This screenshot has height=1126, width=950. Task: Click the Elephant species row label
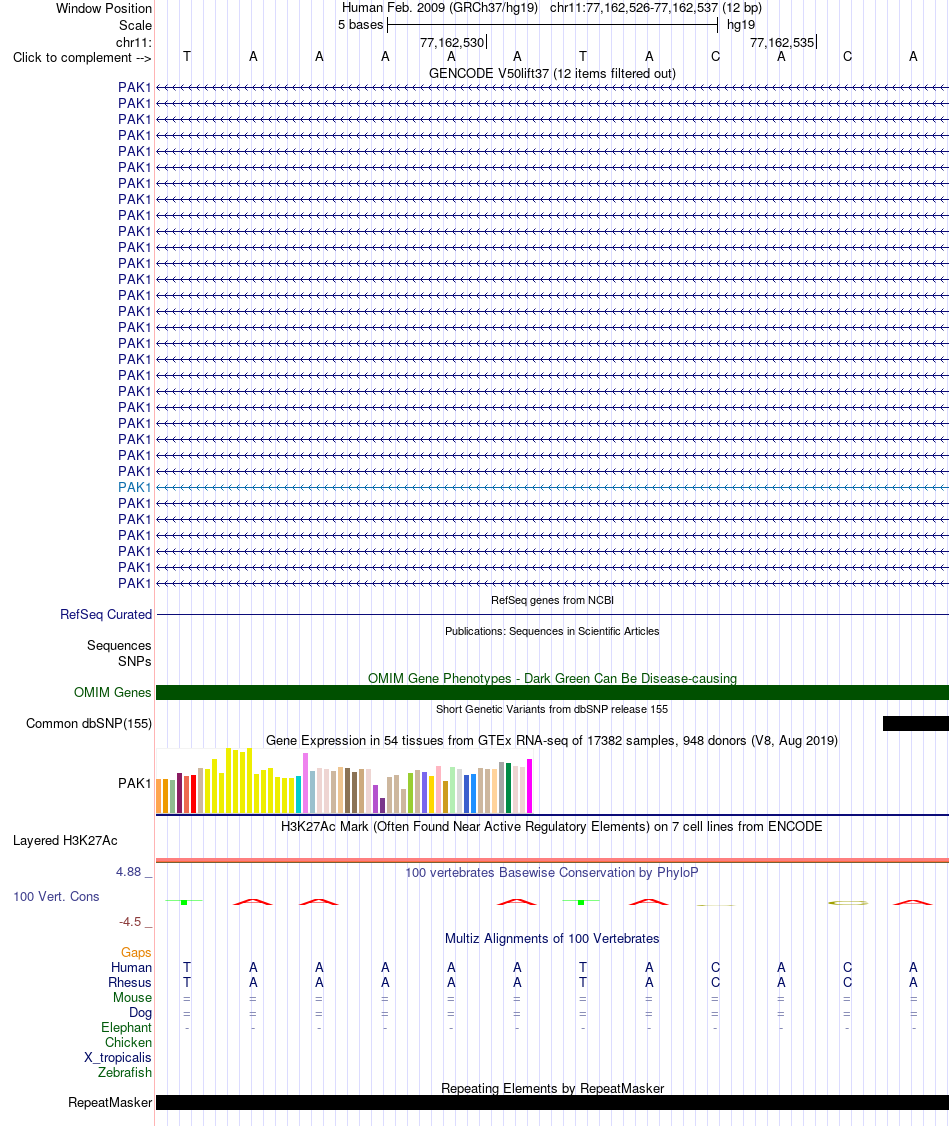pyautogui.click(x=126, y=1028)
